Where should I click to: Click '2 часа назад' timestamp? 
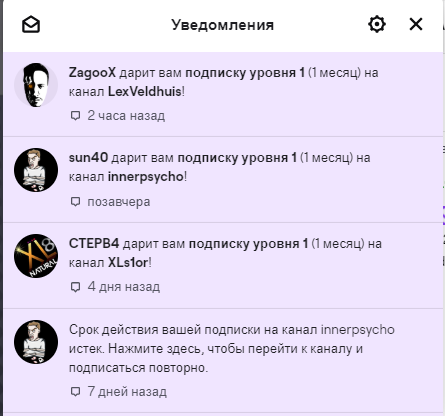[x=126, y=116]
